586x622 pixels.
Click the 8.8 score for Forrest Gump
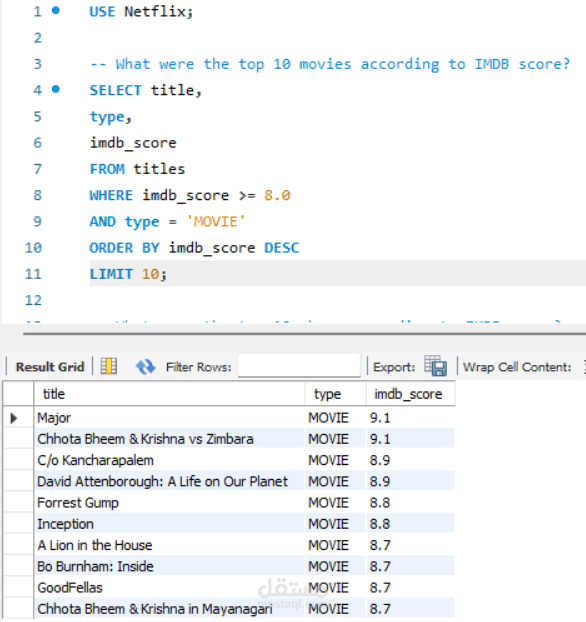click(x=410, y=503)
